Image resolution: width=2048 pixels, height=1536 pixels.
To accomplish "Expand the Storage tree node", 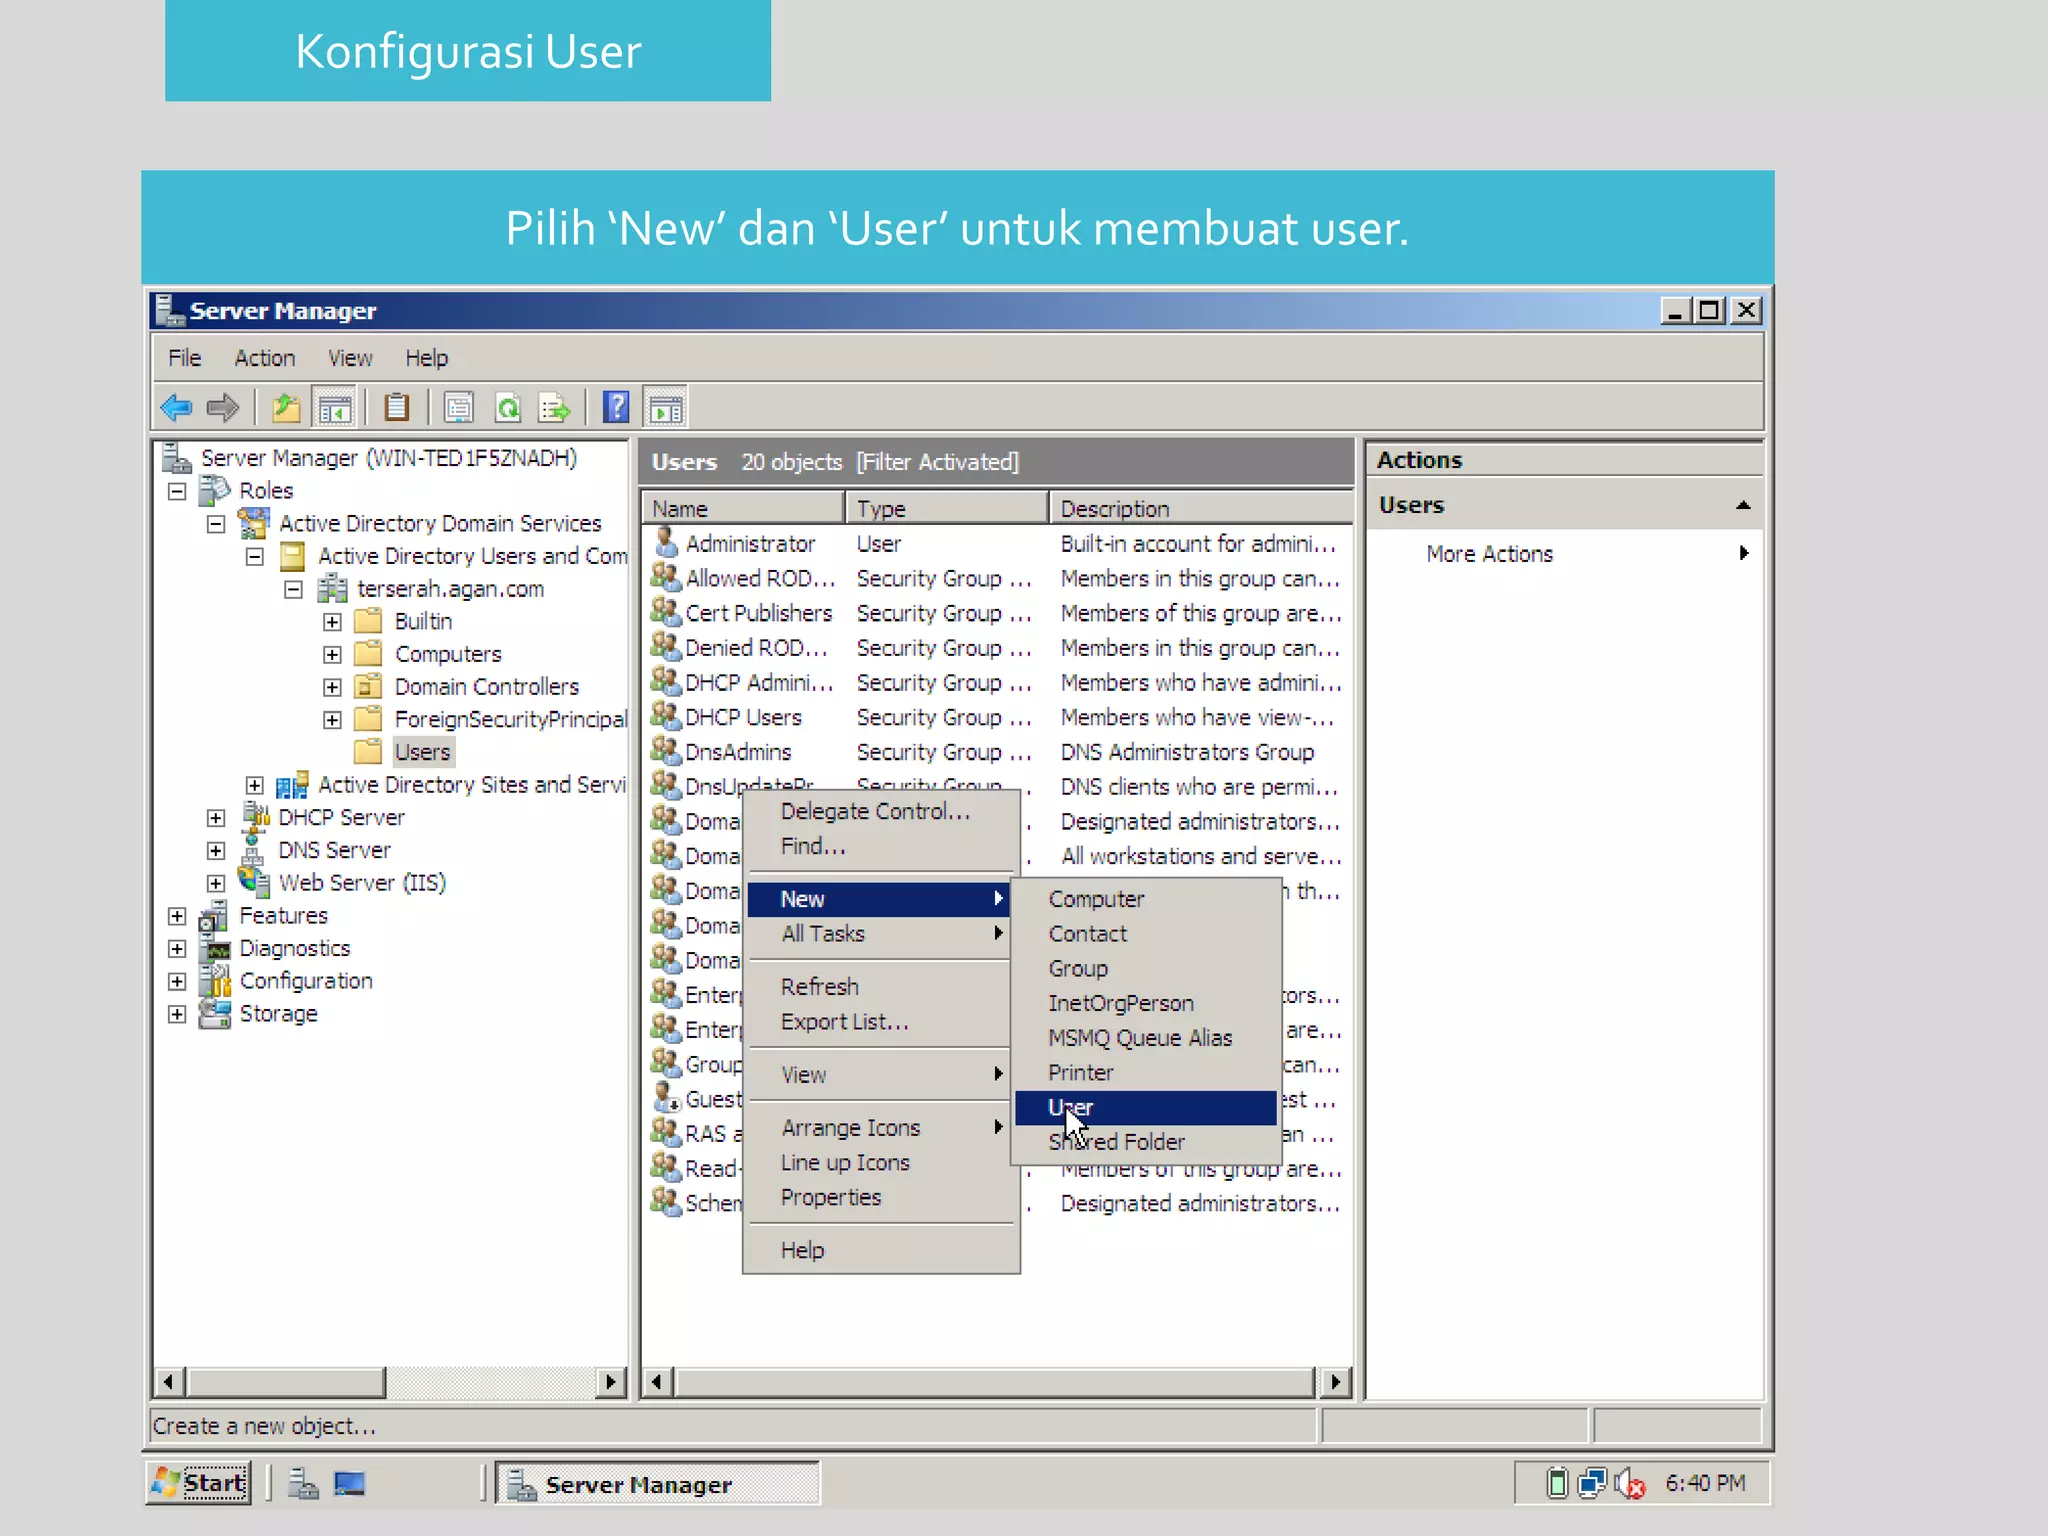I will (178, 1014).
